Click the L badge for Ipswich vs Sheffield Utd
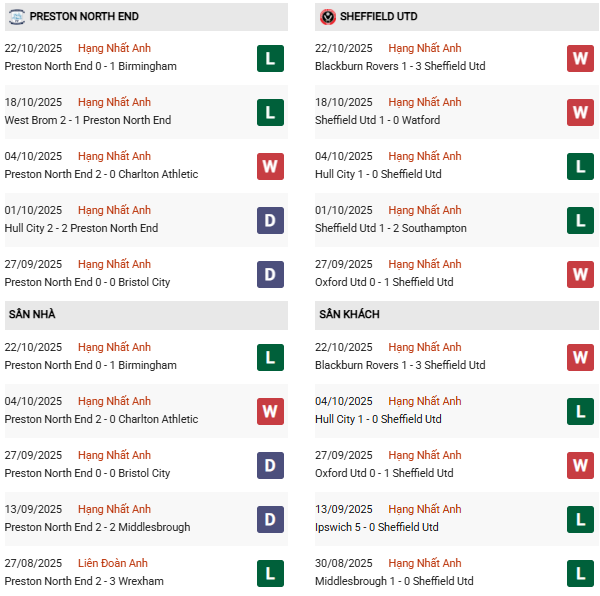 tap(581, 519)
